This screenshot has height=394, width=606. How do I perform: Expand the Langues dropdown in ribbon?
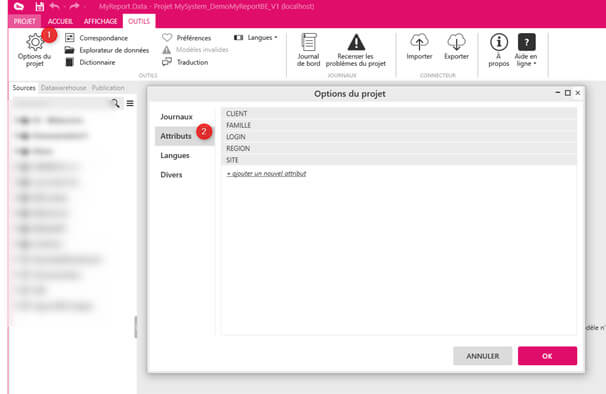tap(256, 38)
